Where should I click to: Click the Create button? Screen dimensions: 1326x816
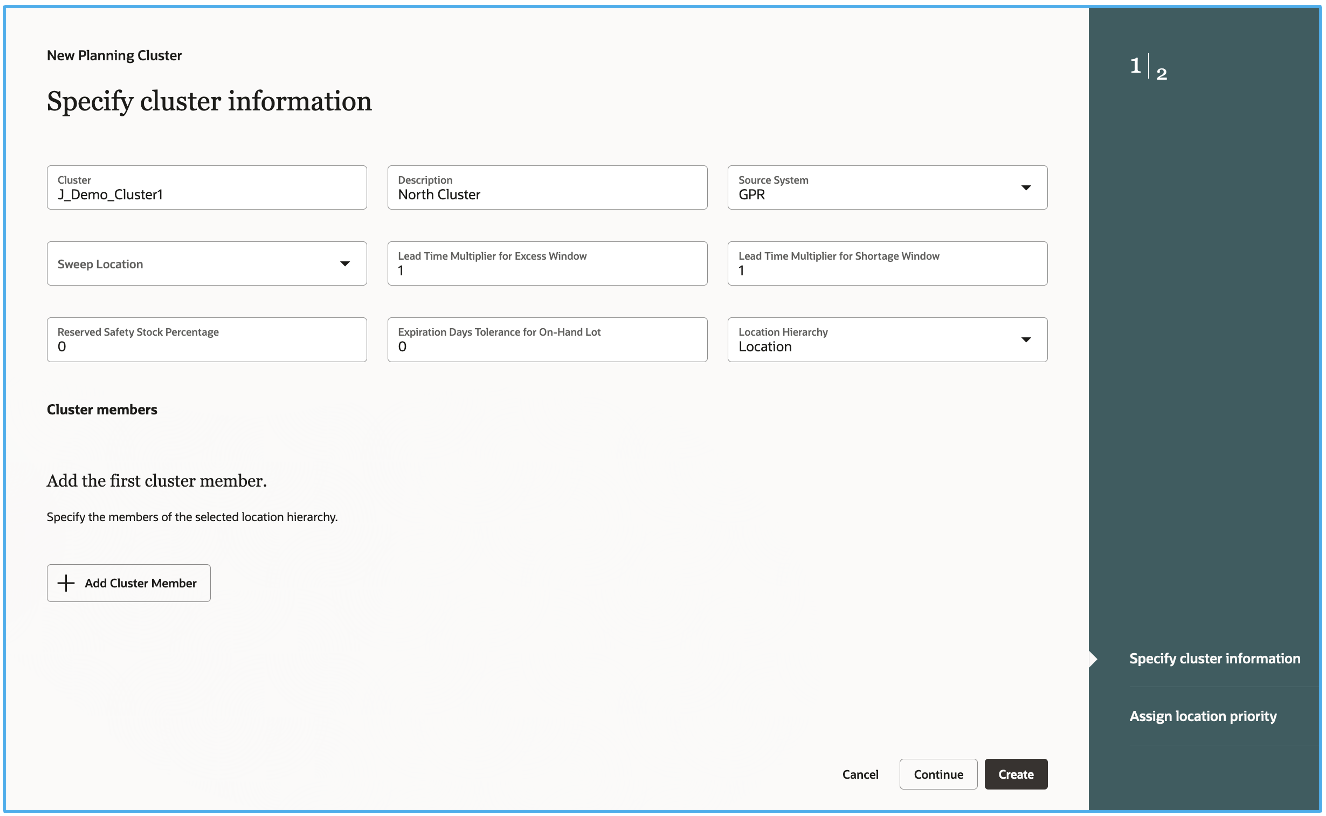1016,774
